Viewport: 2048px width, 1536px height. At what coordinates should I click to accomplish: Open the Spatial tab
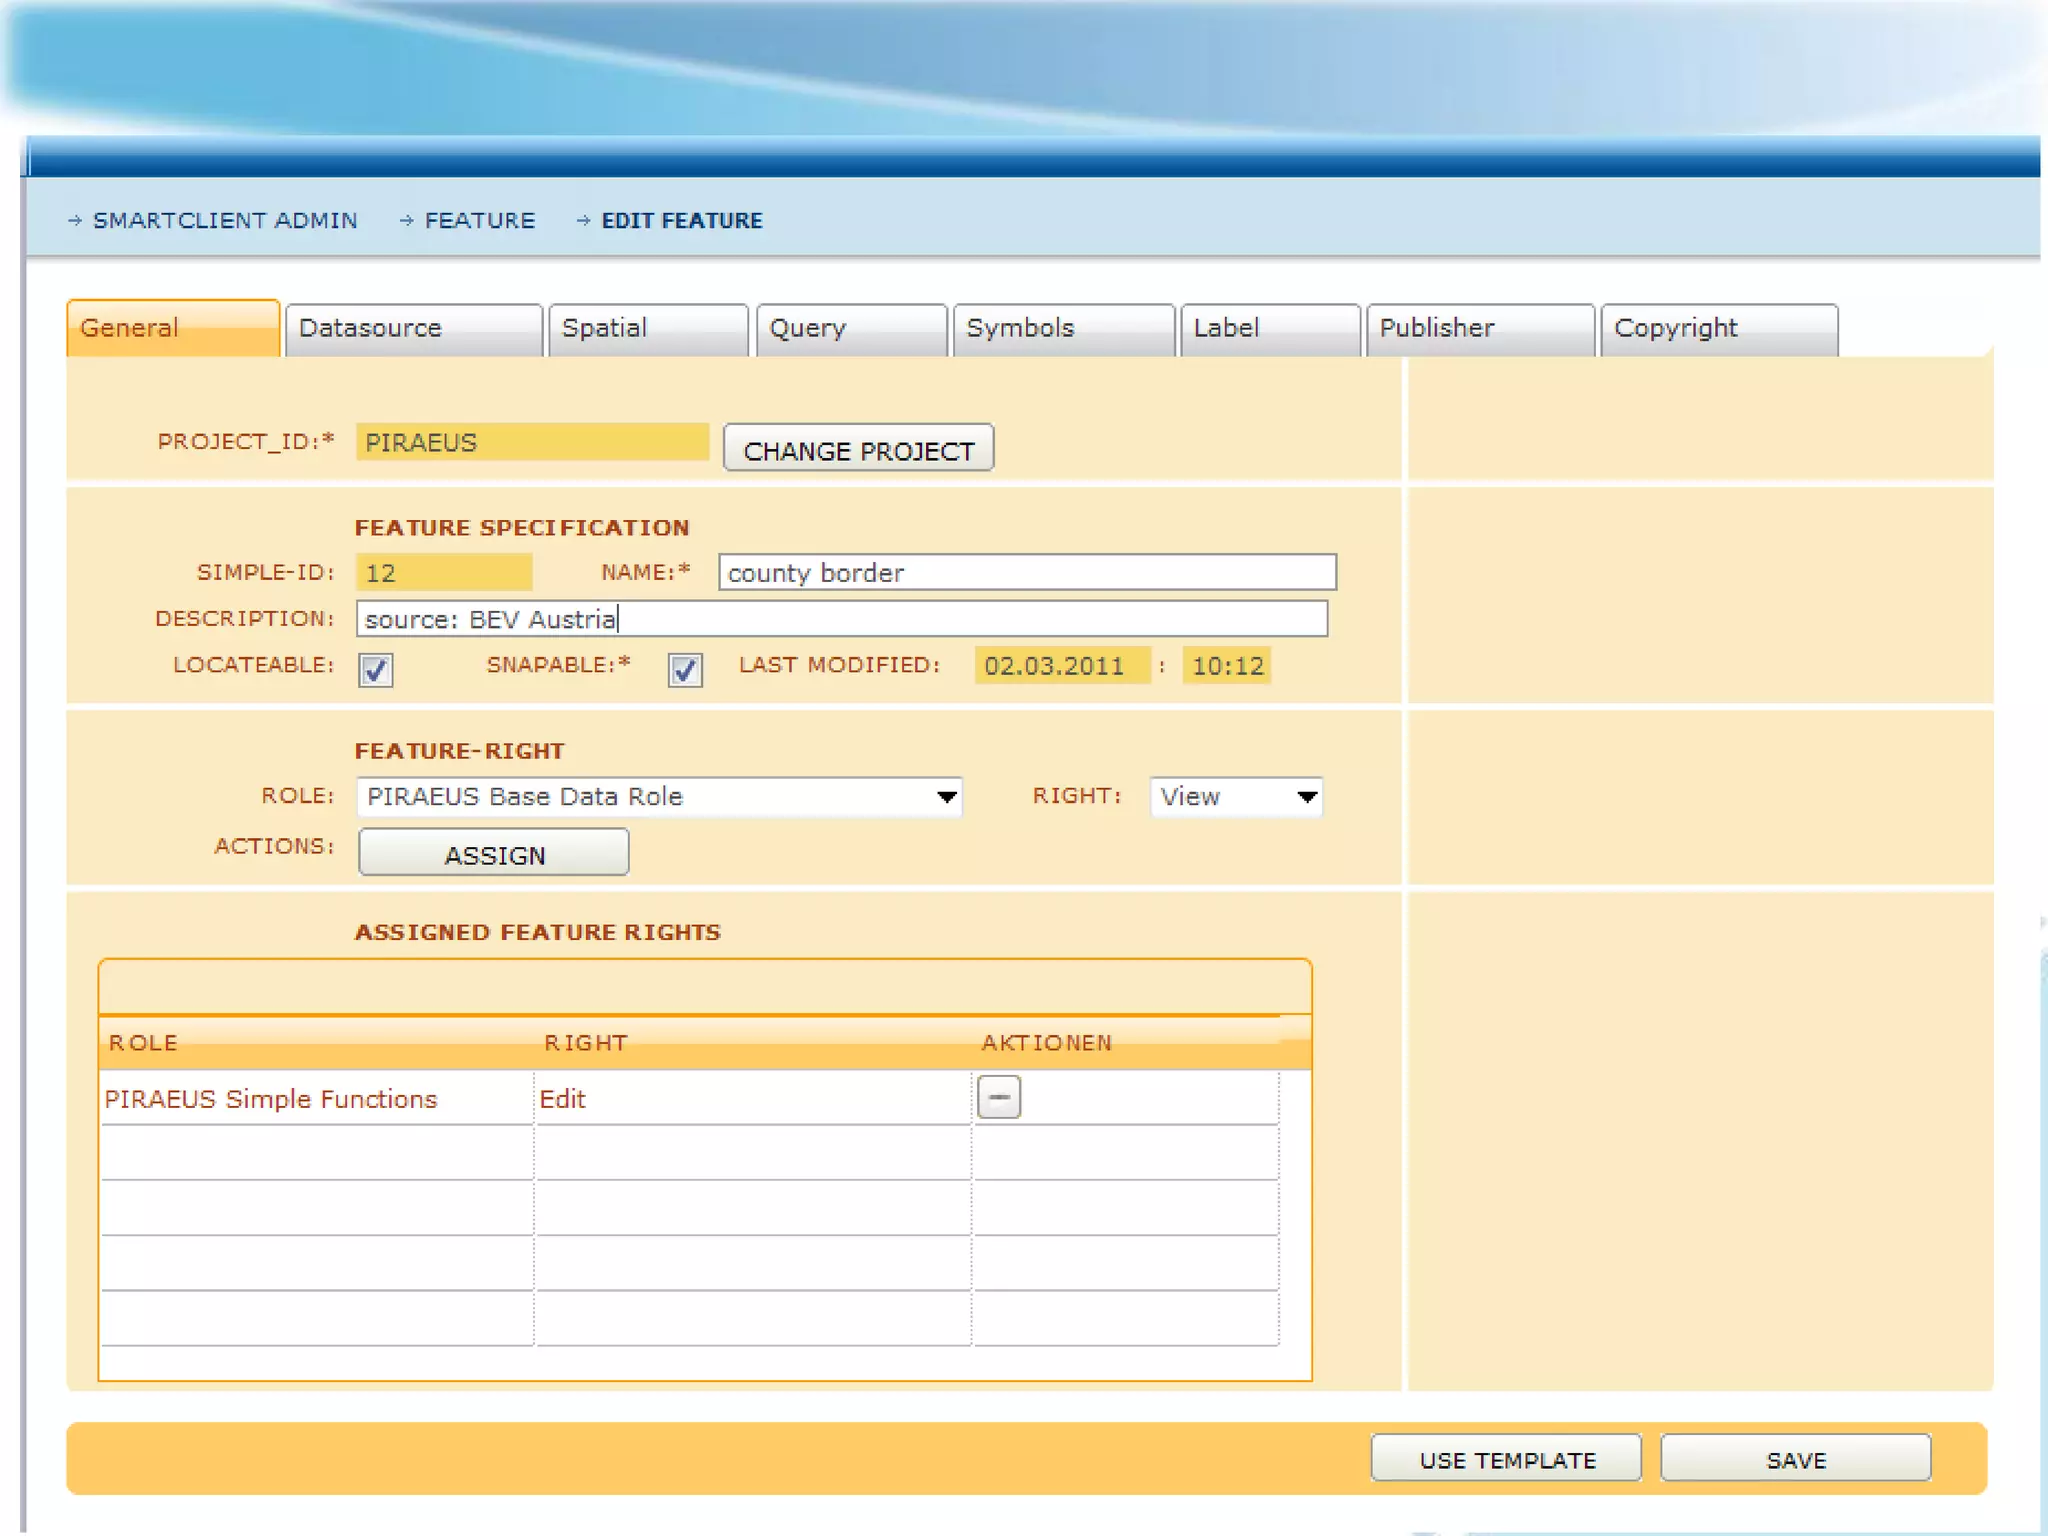coord(647,329)
